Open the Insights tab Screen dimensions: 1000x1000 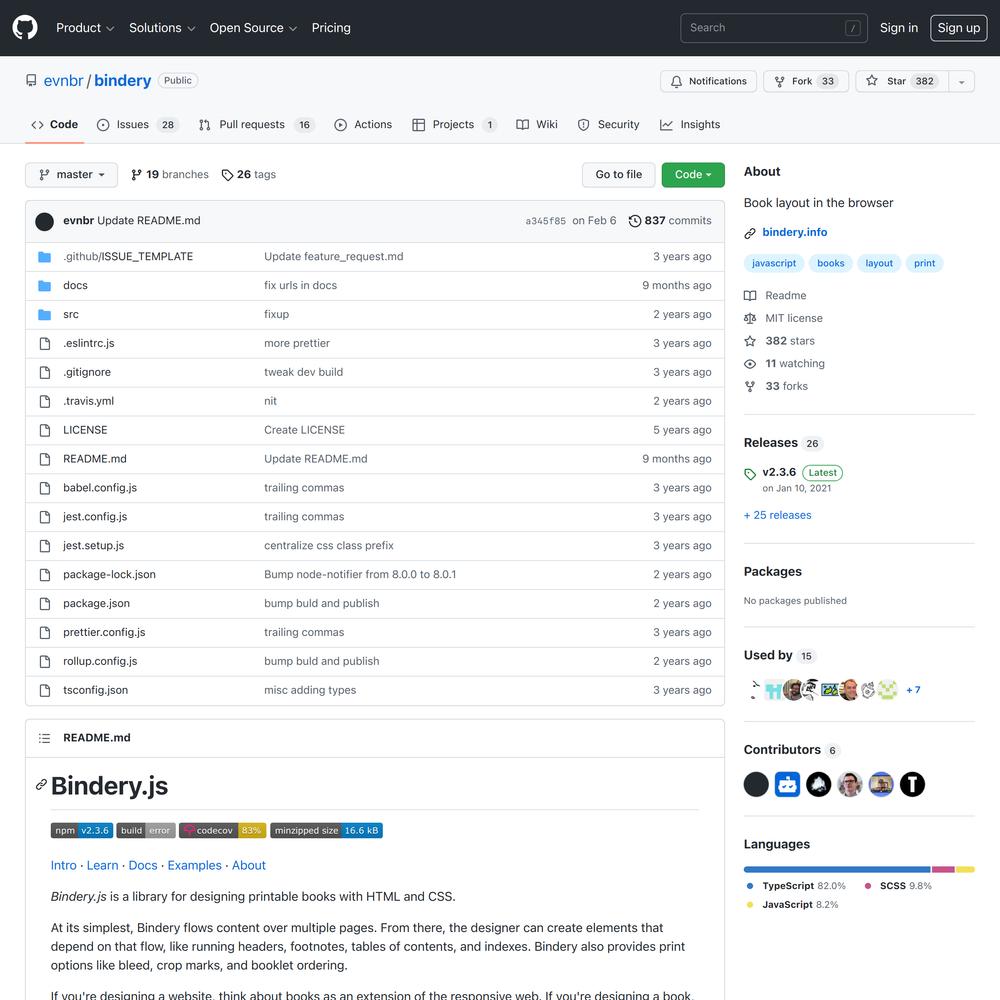pyautogui.click(x=690, y=125)
